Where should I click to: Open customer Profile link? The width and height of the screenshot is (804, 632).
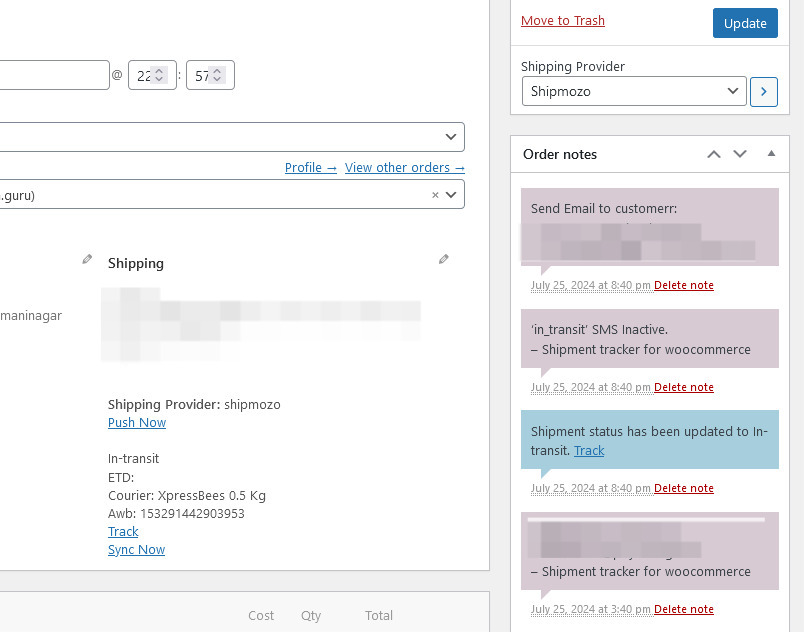311,168
